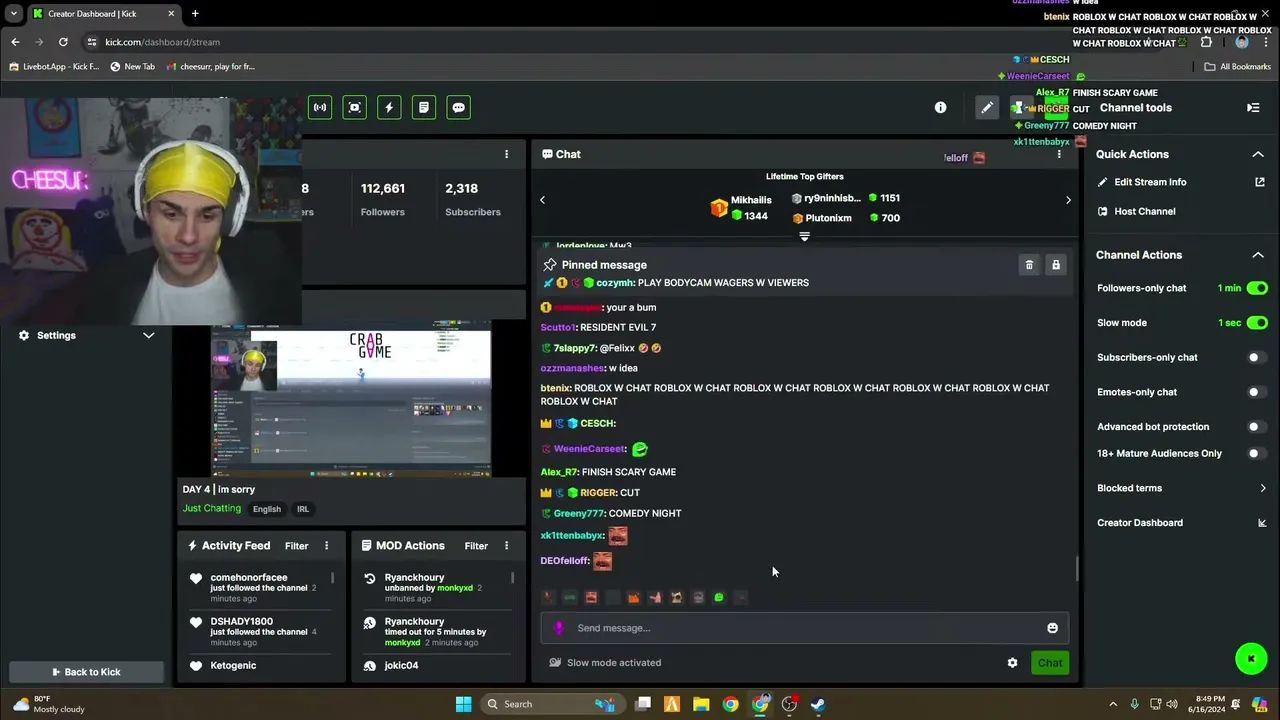This screenshot has width=1280, height=720.
Task: Show previous Top Gifters with left arrow
Action: point(543,200)
